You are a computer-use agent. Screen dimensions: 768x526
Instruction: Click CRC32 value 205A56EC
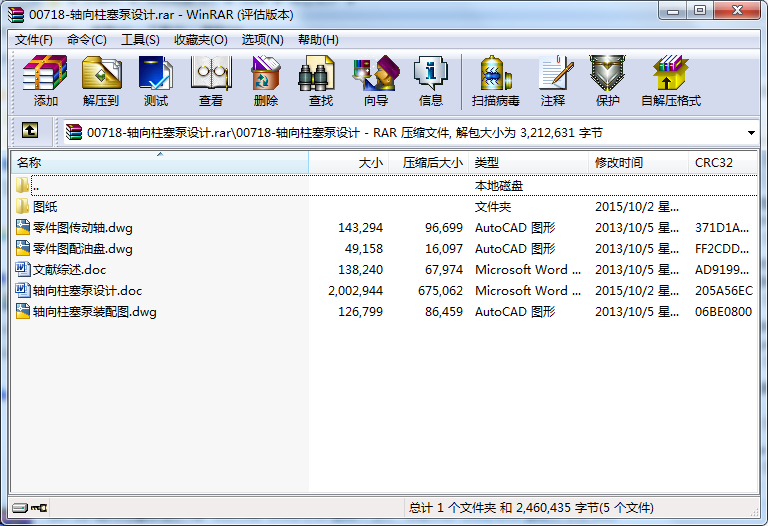click(724, 291)
